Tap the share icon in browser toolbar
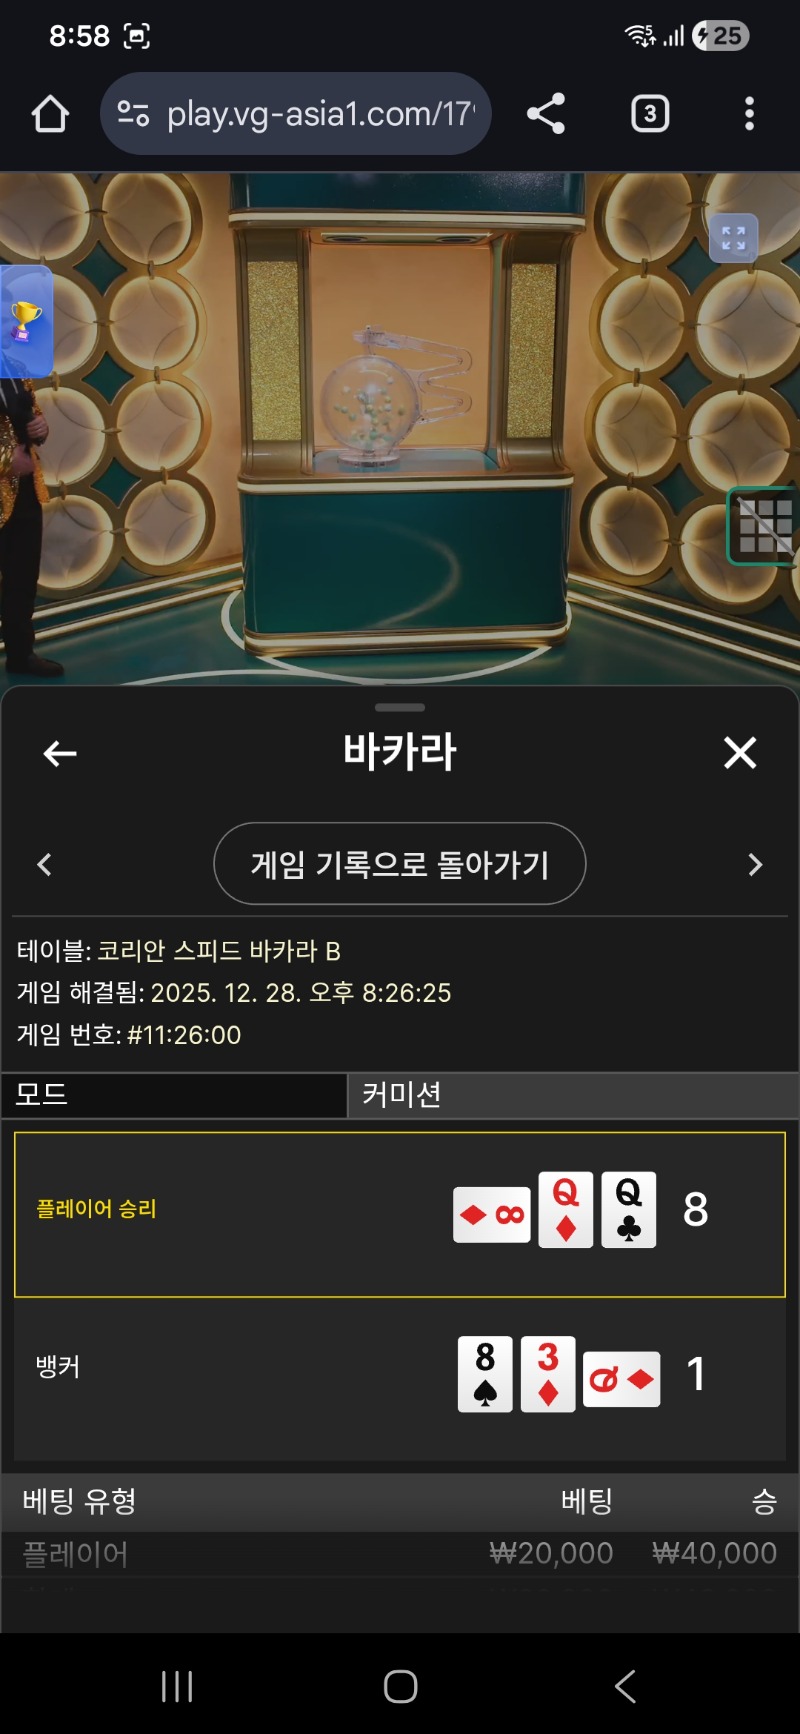Viewport: 800px width, 1734px height. click(546, 114)
